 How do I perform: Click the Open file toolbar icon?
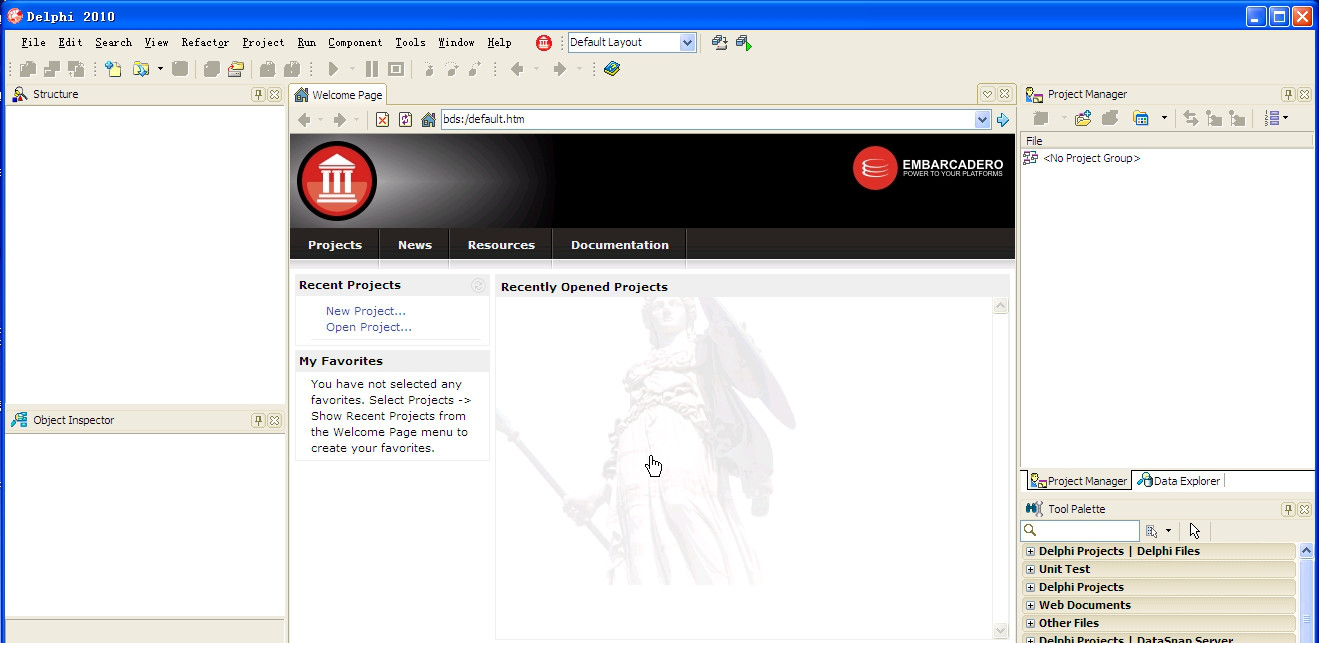140,69
